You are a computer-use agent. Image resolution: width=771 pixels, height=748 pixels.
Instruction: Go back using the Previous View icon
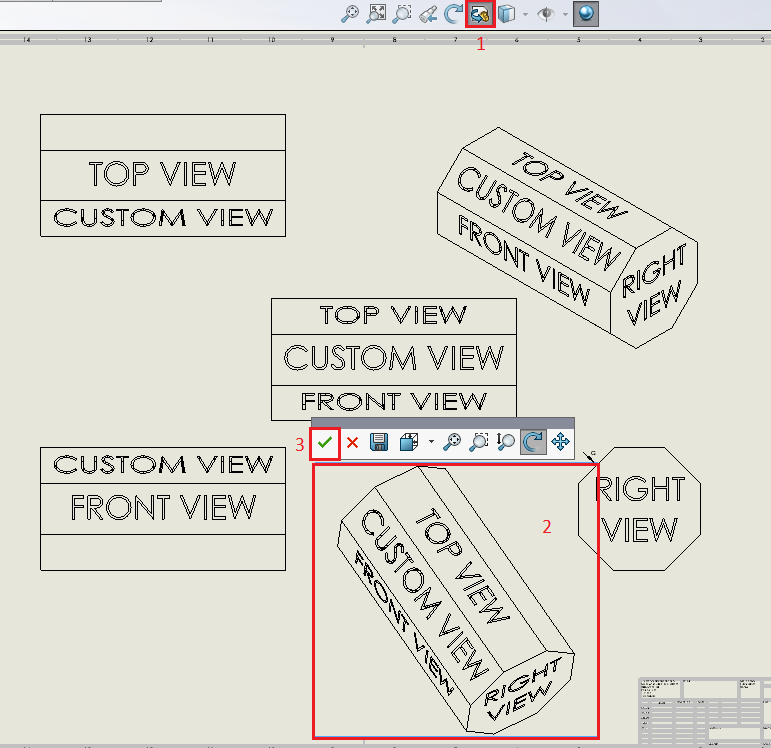(x=428, y=14)
